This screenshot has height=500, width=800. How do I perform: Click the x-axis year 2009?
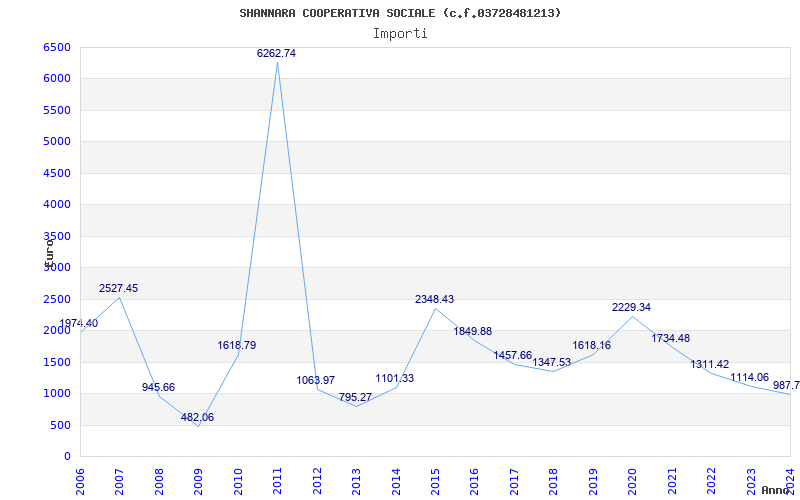(198, 481)
